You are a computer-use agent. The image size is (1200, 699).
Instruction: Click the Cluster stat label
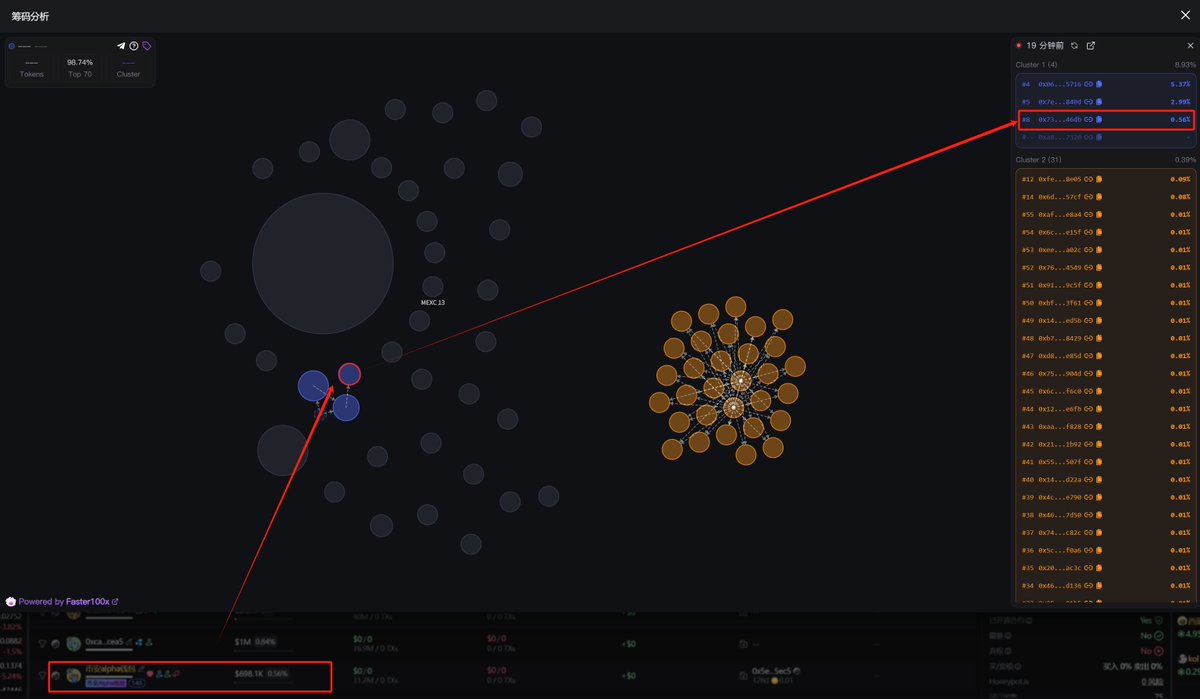(x=128, y=74)
